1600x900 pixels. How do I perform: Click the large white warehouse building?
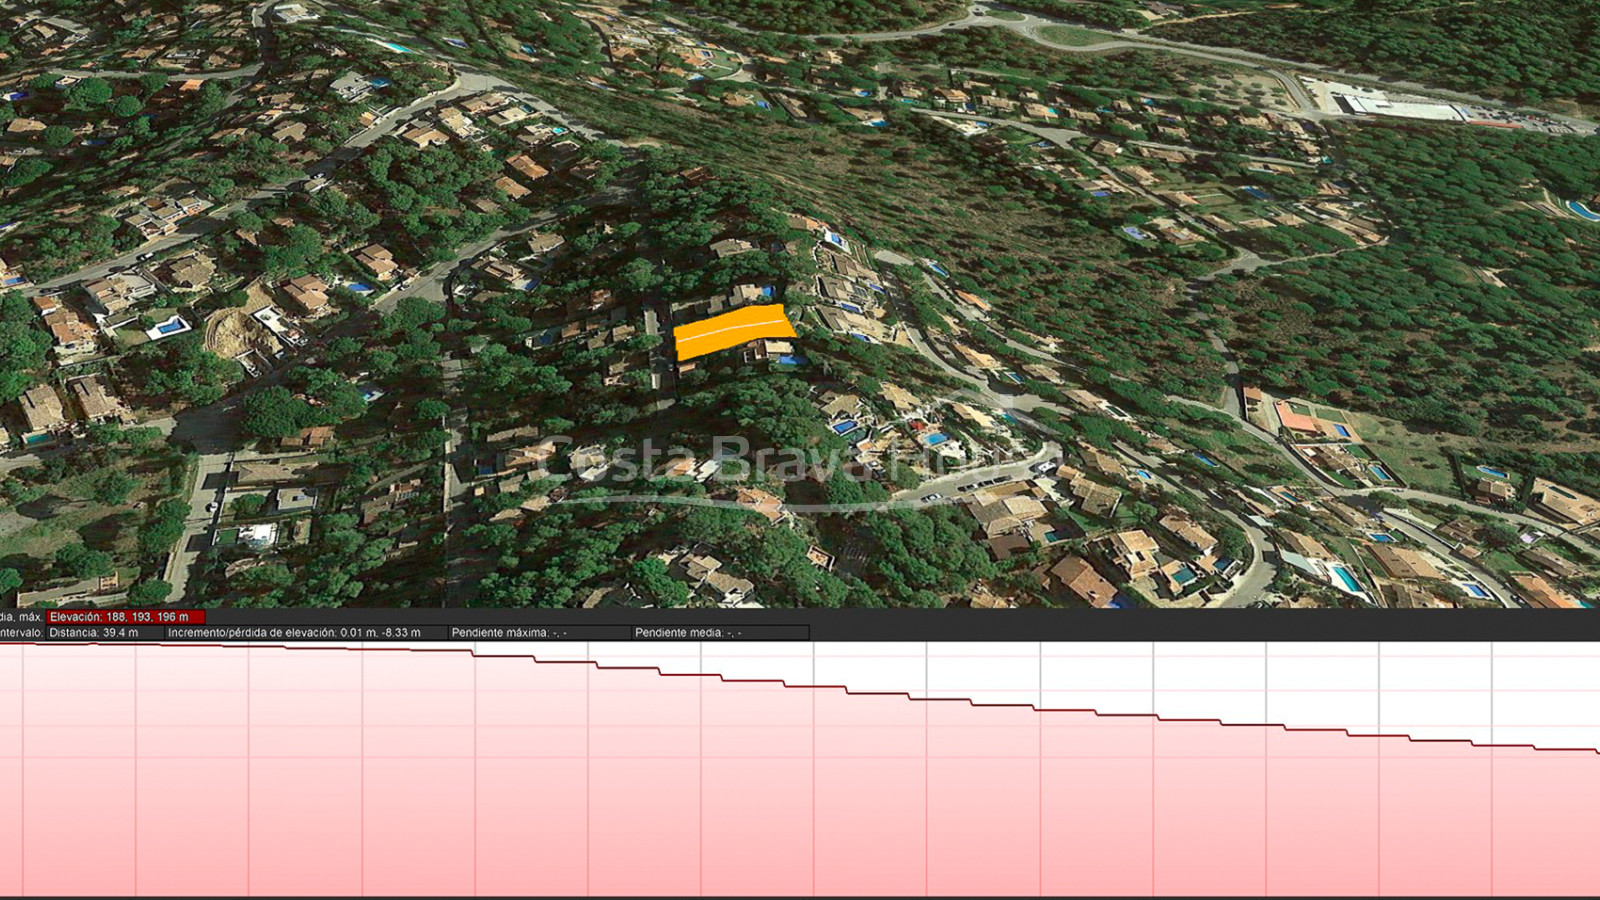coord(1400,107)
